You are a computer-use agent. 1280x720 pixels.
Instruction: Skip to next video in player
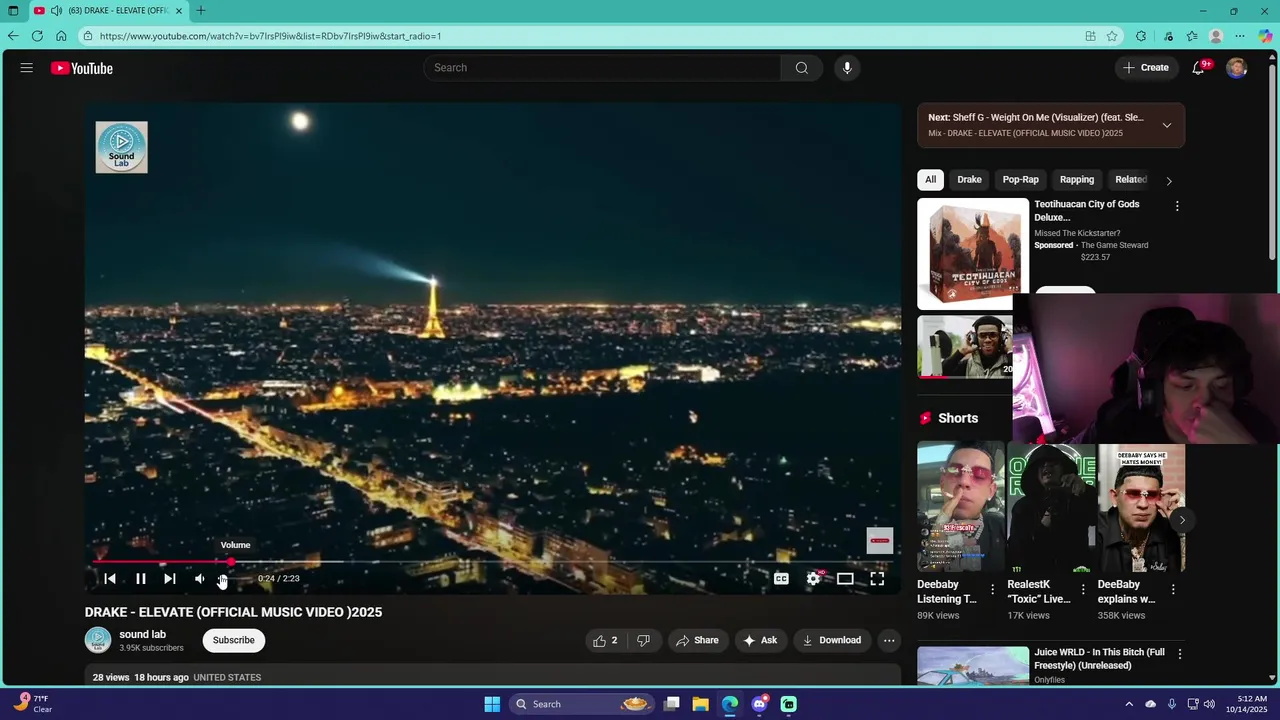[x=170, y=579]
